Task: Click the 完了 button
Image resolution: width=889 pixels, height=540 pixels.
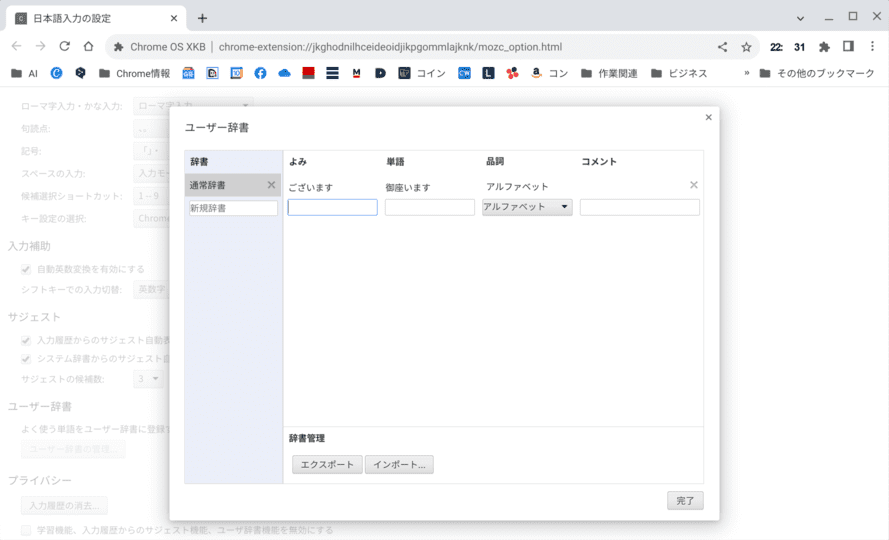Action: tap(685, 501)
